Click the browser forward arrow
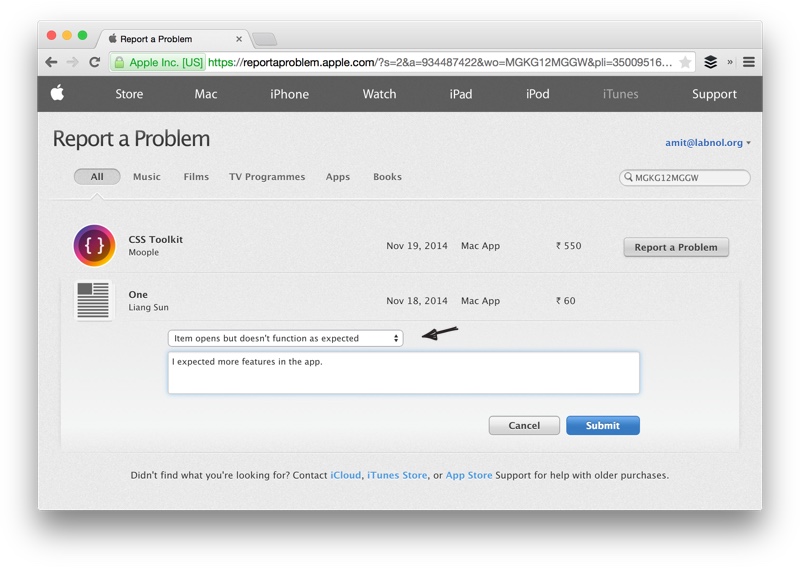This screenshot has width=800, height=568. tap(72, 62)
